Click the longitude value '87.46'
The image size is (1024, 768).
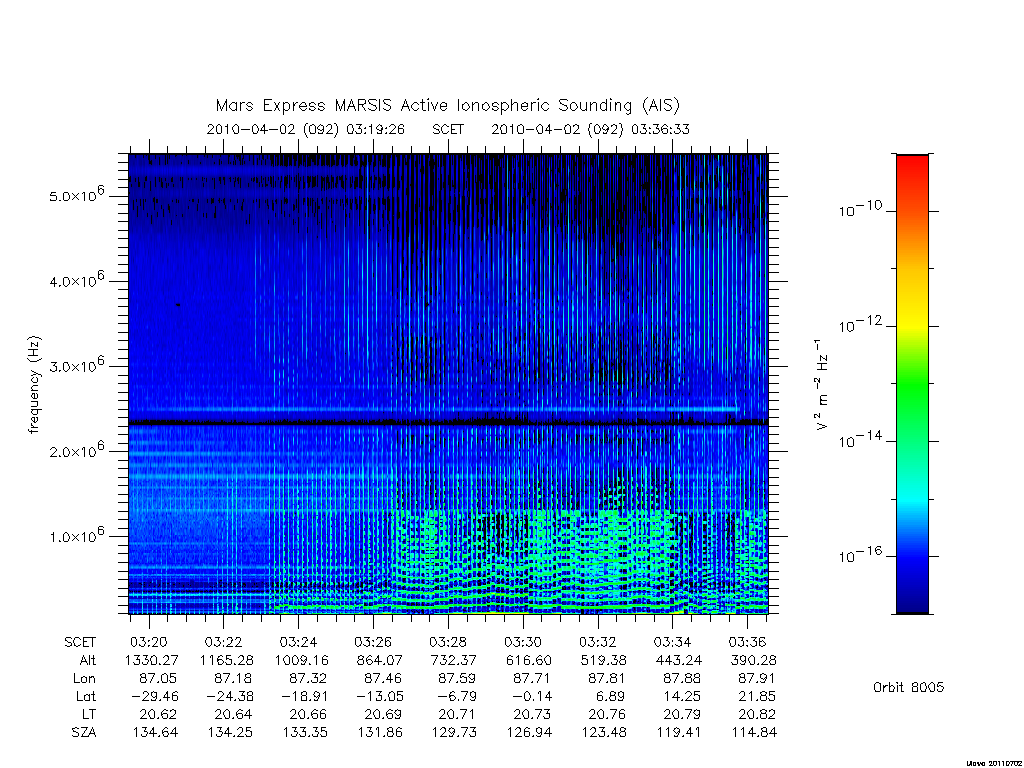(383, 679)
